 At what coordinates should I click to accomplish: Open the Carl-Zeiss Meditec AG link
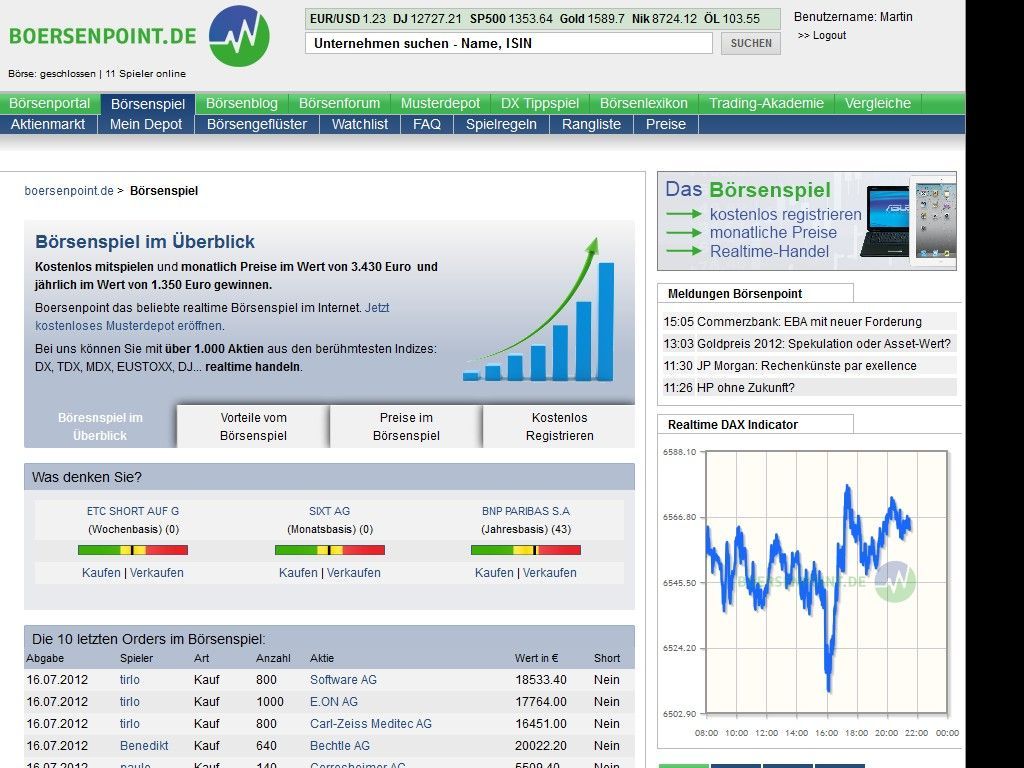(x=371, y=724)
